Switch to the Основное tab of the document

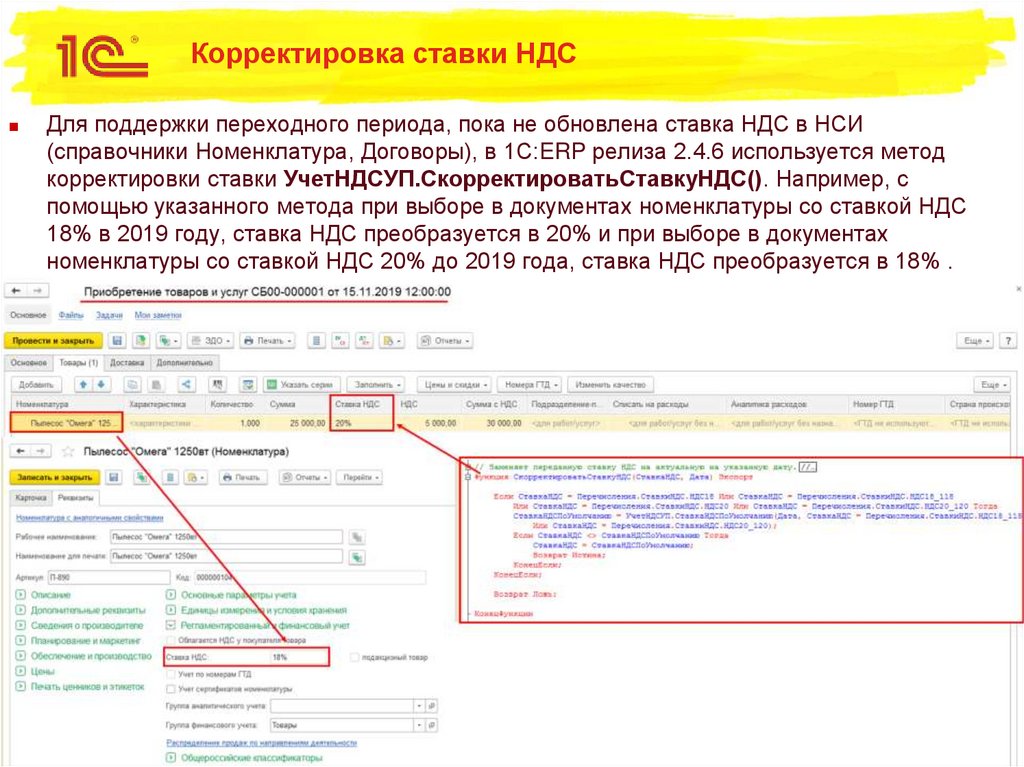29,362
